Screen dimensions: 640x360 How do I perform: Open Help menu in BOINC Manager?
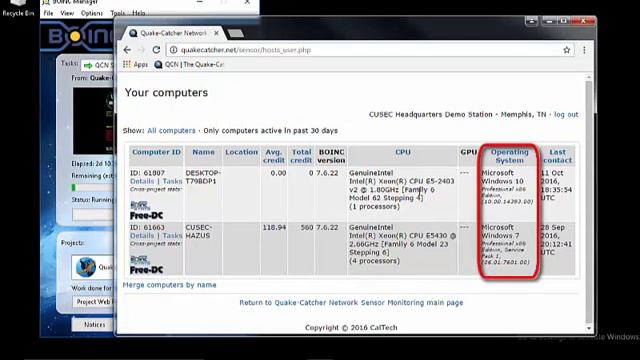coord(139,13)
